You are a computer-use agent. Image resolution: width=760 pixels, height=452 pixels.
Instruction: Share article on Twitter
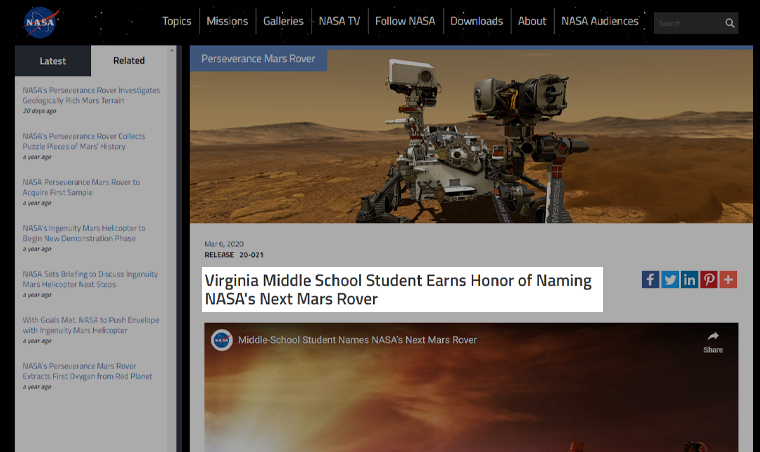(670, 280)
